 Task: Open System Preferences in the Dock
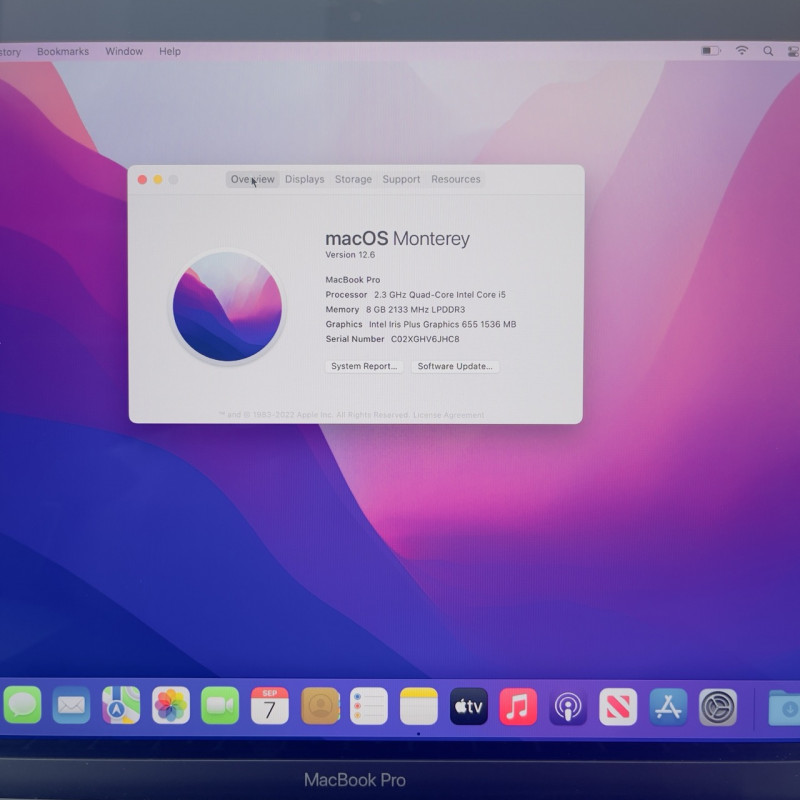click(x=718, y=707)
